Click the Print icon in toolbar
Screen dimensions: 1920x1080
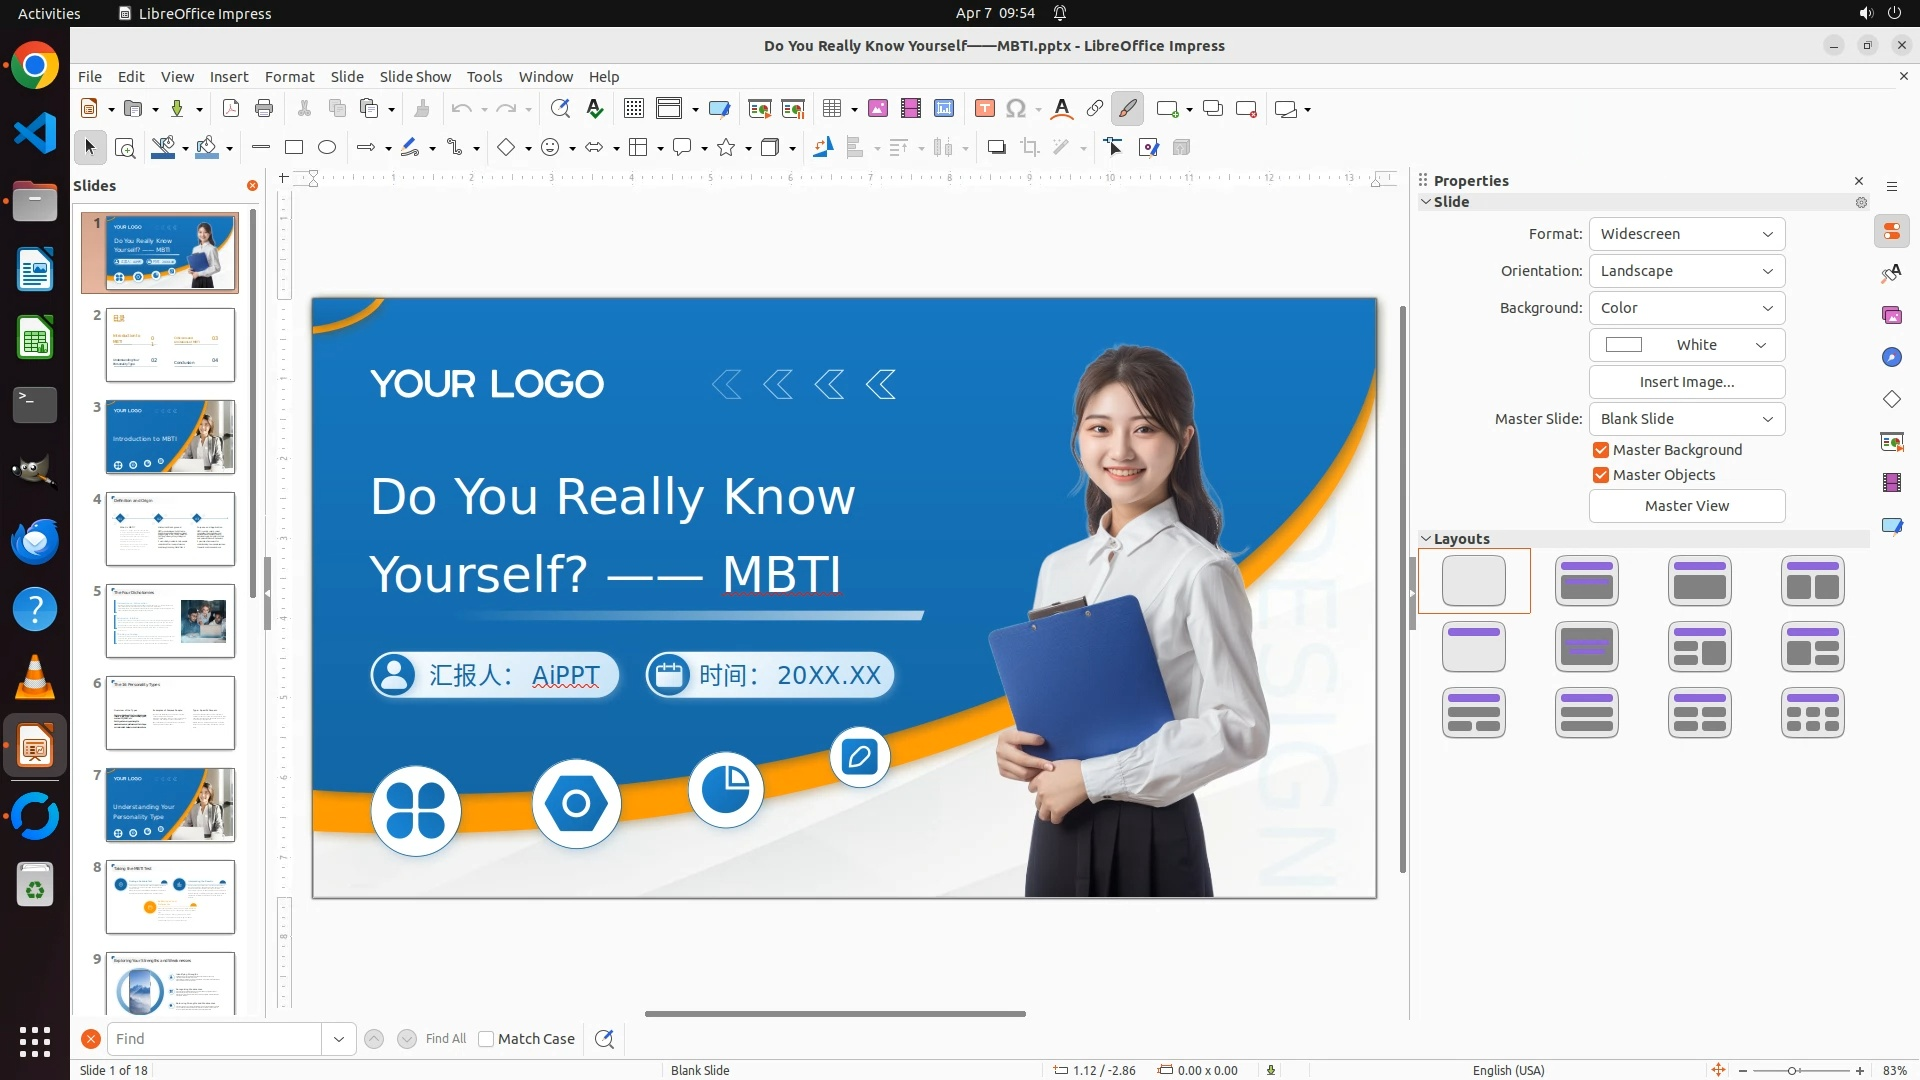264,109
